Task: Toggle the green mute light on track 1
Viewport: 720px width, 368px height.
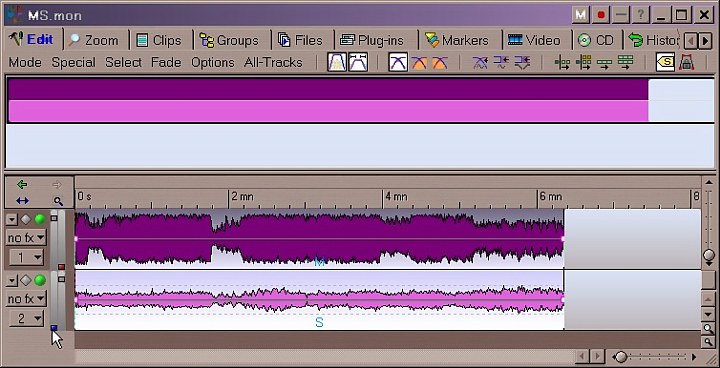Action: pyautogui.click(x=40, y=220)
